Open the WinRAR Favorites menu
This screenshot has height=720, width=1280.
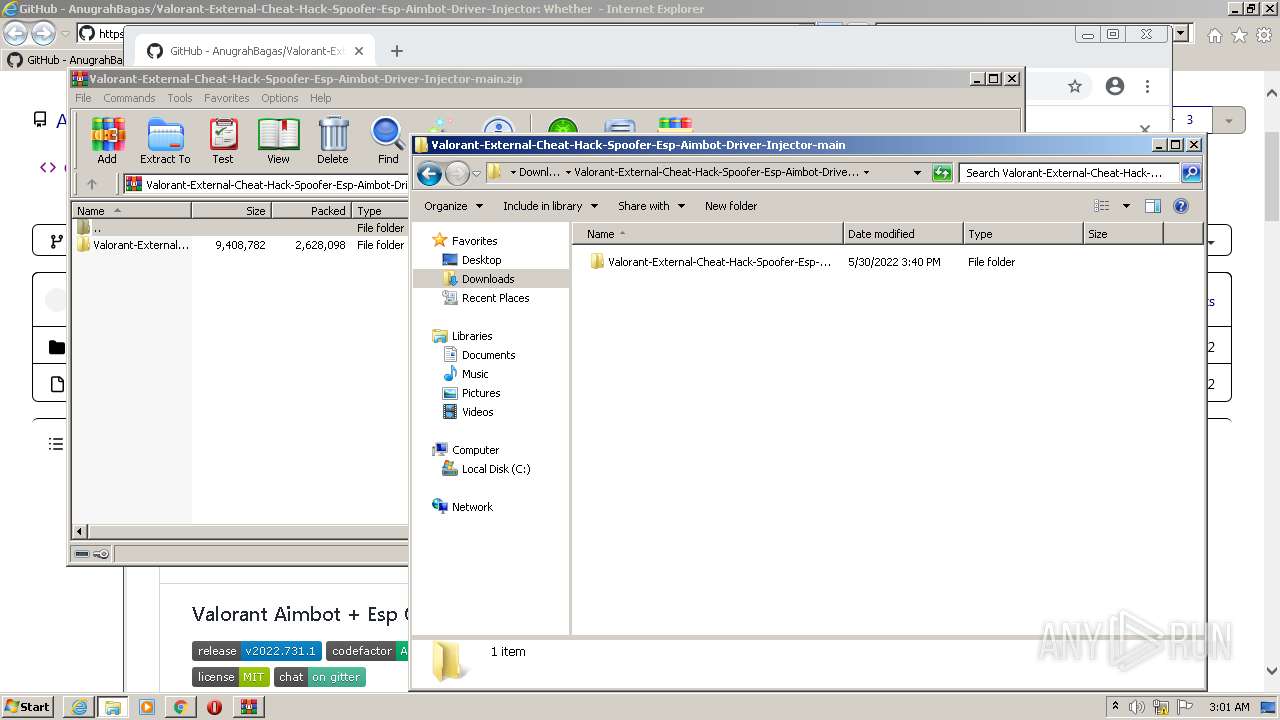(227, 98)
